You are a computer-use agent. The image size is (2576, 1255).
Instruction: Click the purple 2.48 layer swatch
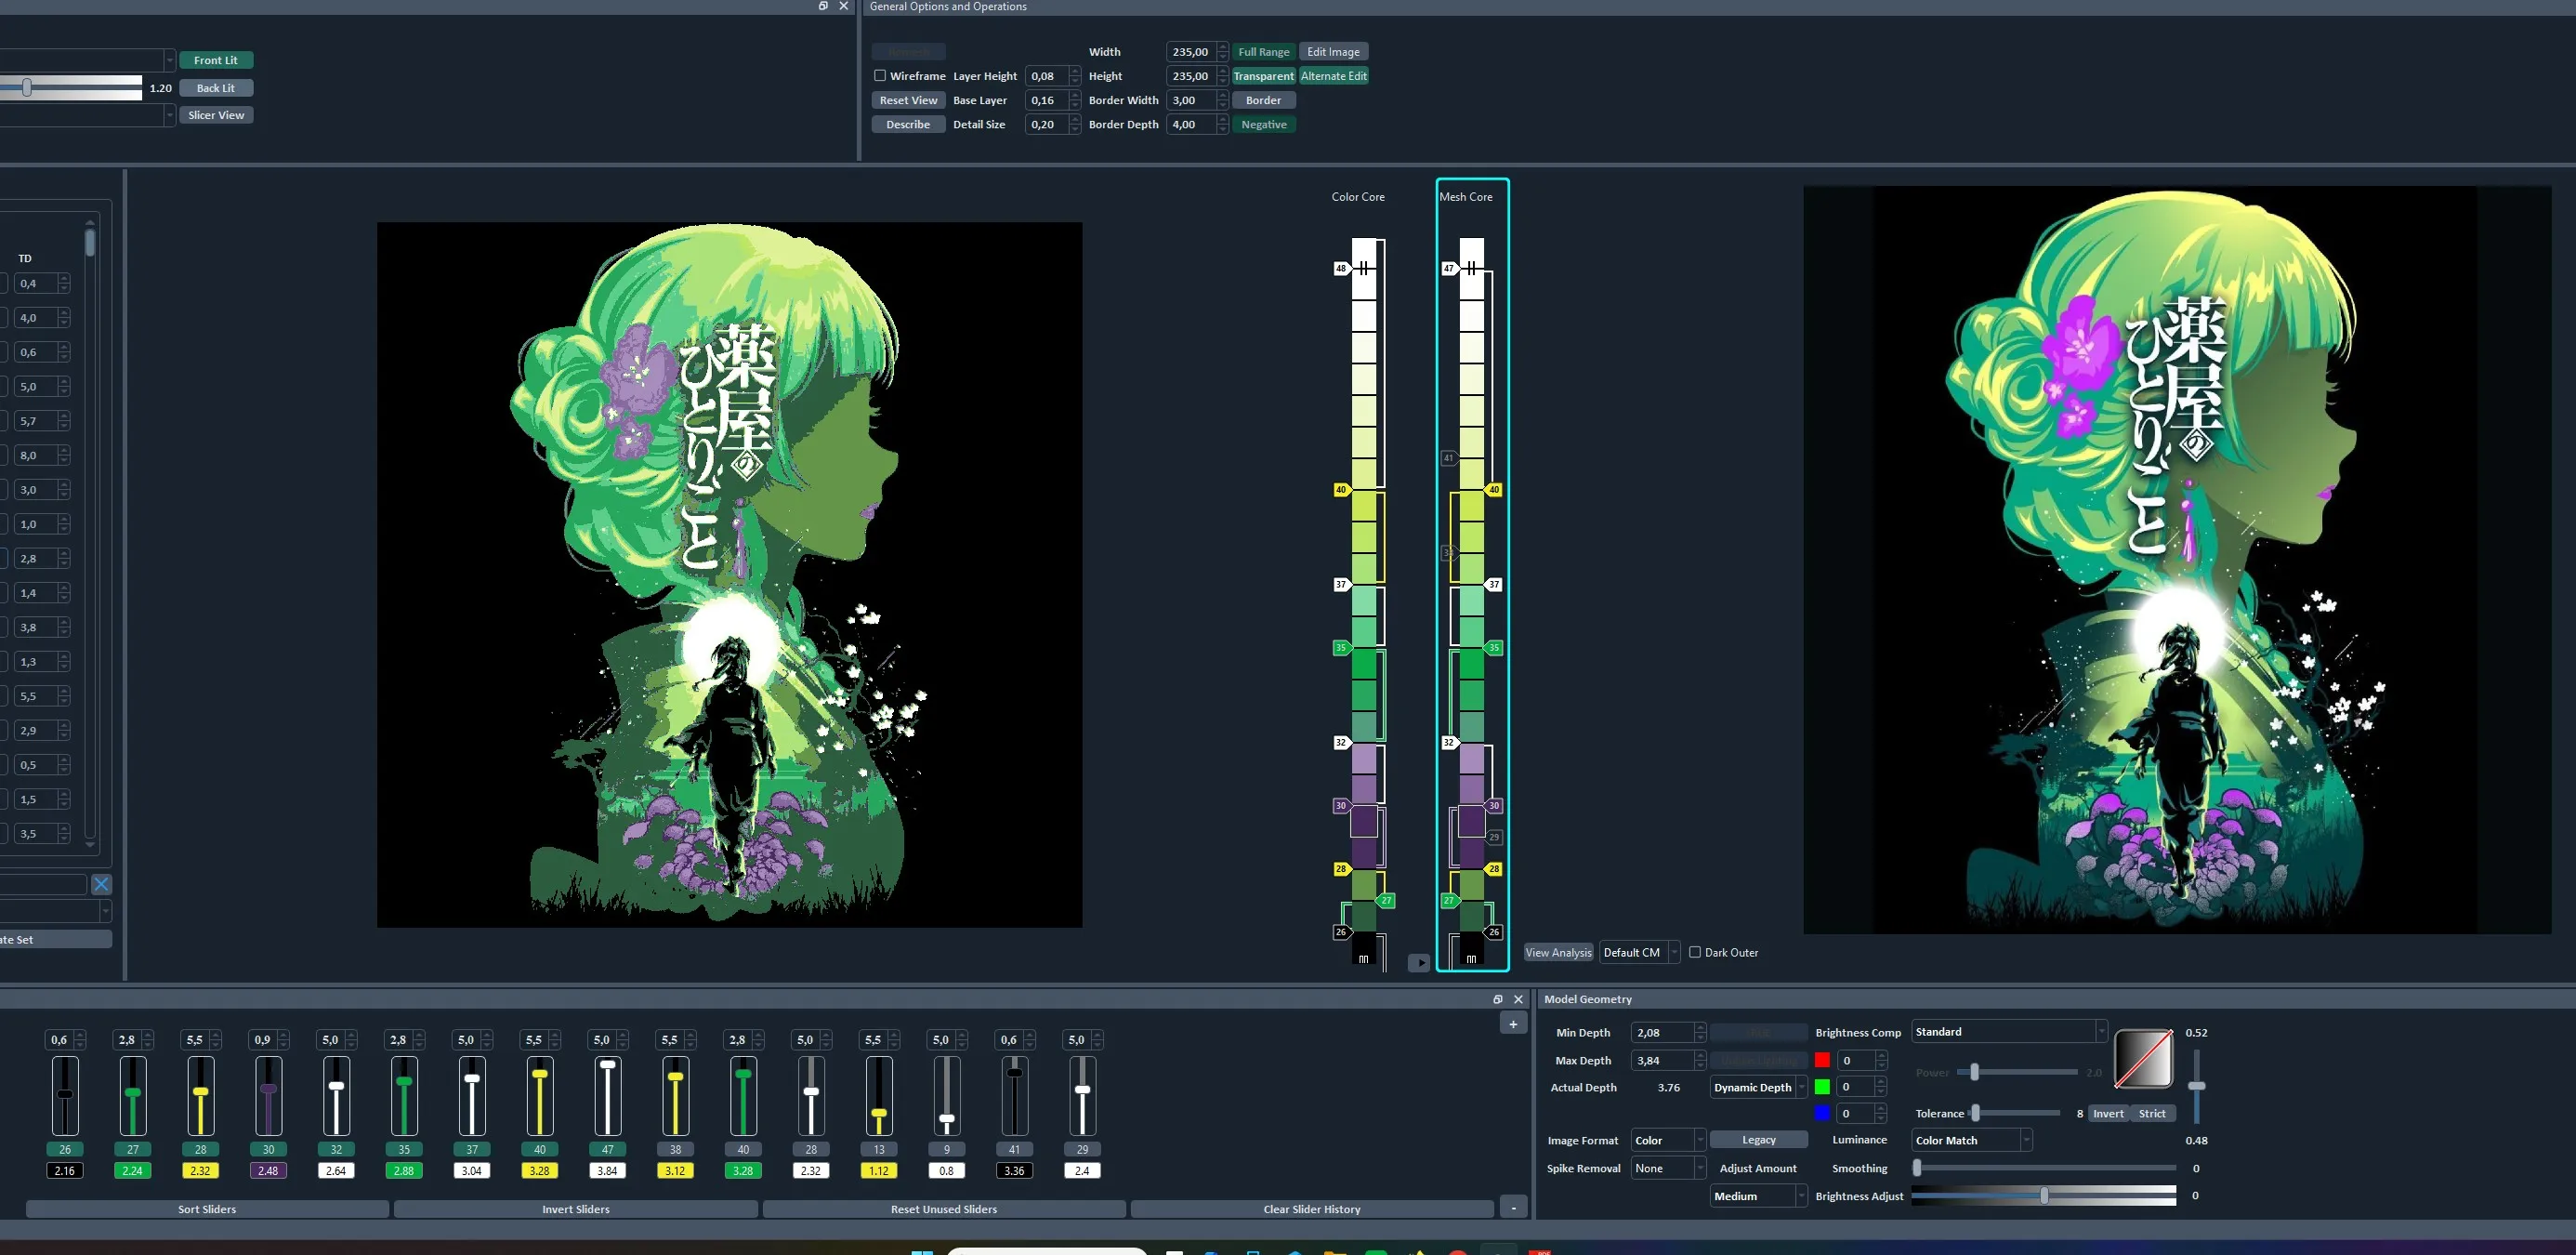(268, 1170)
